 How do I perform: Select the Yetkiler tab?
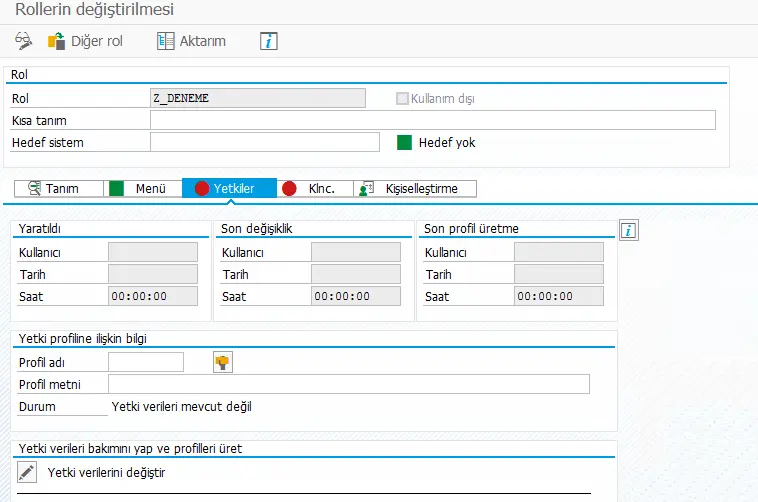tap(228, 188)
